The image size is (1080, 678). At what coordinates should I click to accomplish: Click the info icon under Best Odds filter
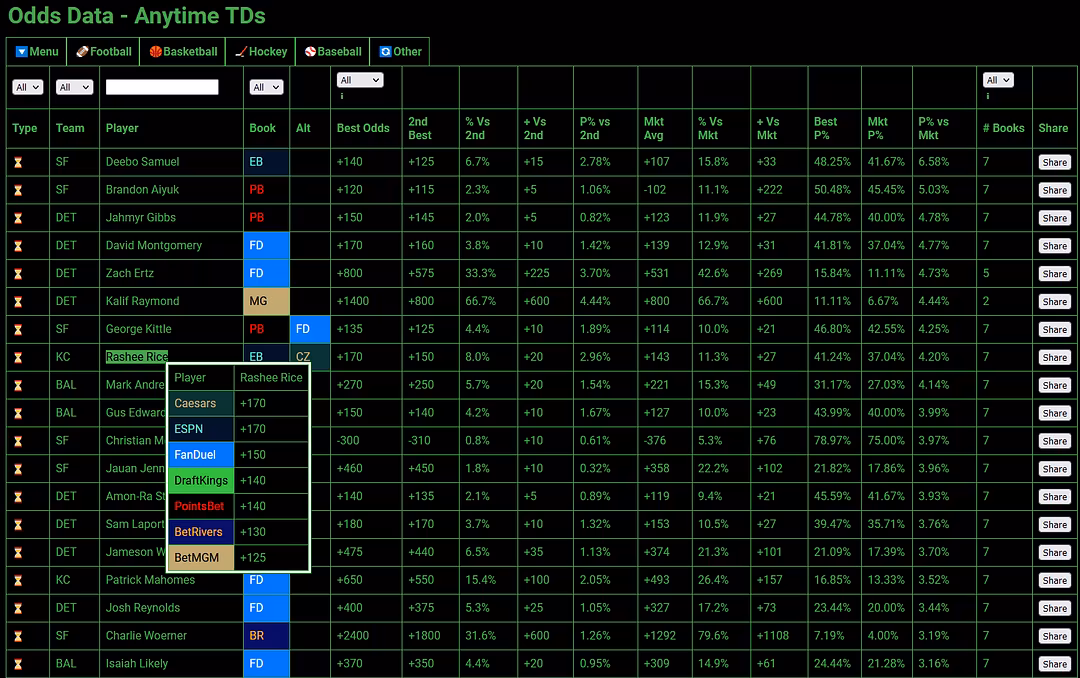(x=342, y=97)
